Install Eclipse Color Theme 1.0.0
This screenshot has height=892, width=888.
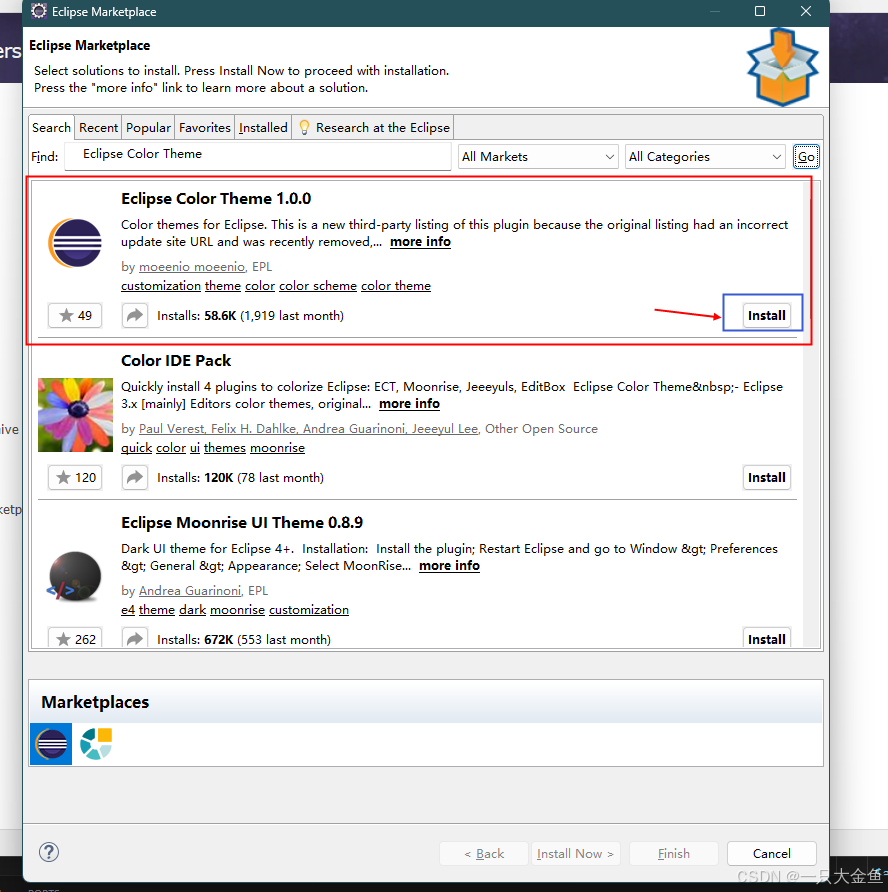(766, 315)
